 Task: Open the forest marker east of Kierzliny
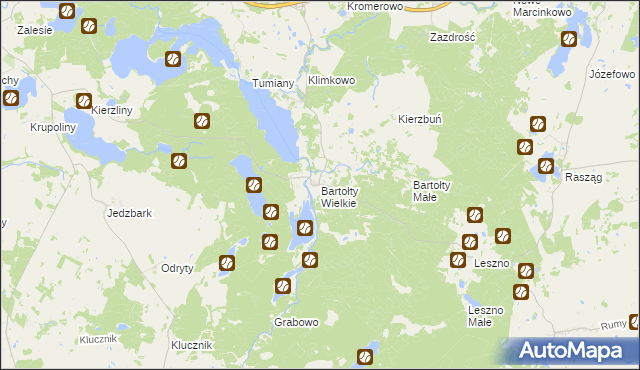[202, 121]
